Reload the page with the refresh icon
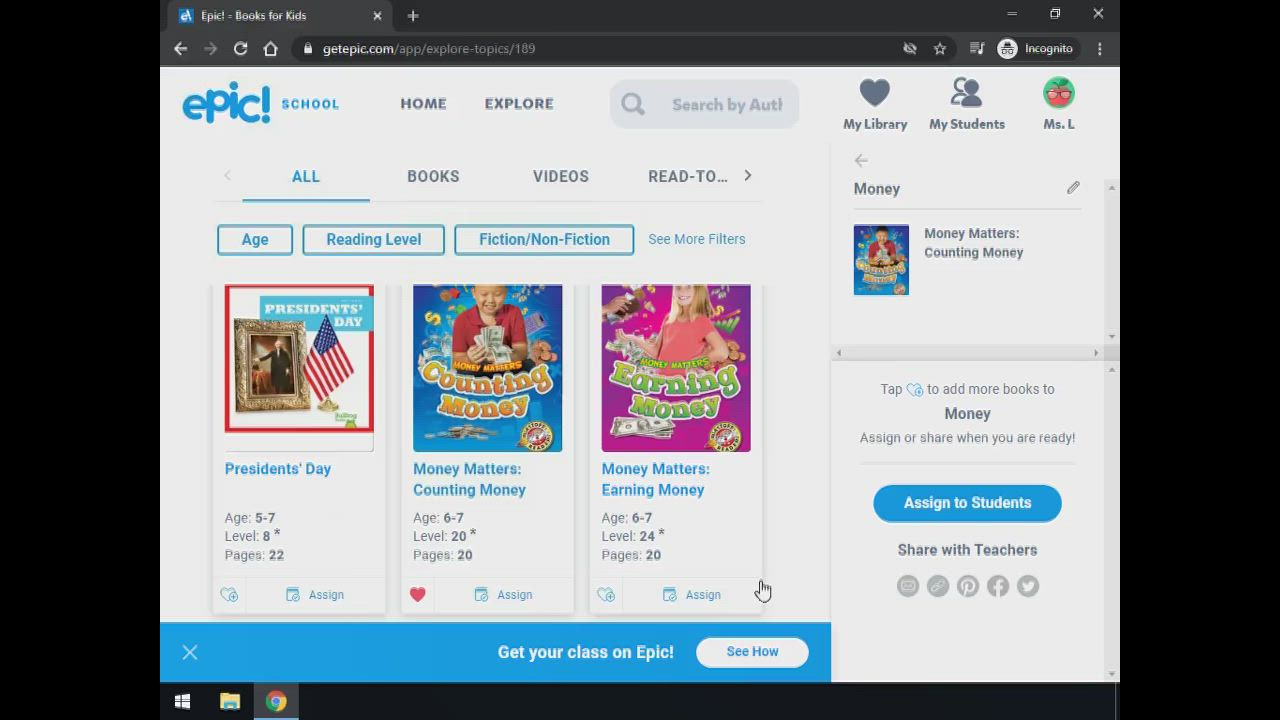1280x720 pixels. (x=240, y=48)
